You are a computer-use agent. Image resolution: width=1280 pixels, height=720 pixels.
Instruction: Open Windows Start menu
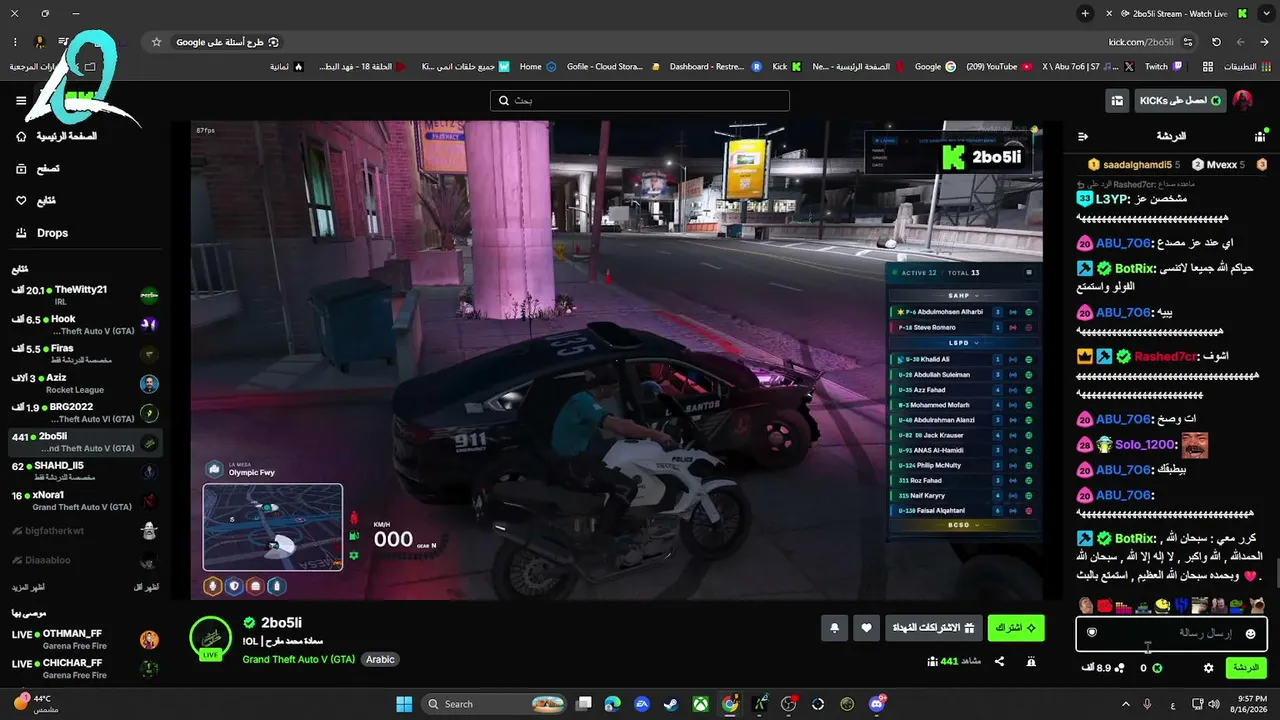pyautogui.click(x=404, y=704)
